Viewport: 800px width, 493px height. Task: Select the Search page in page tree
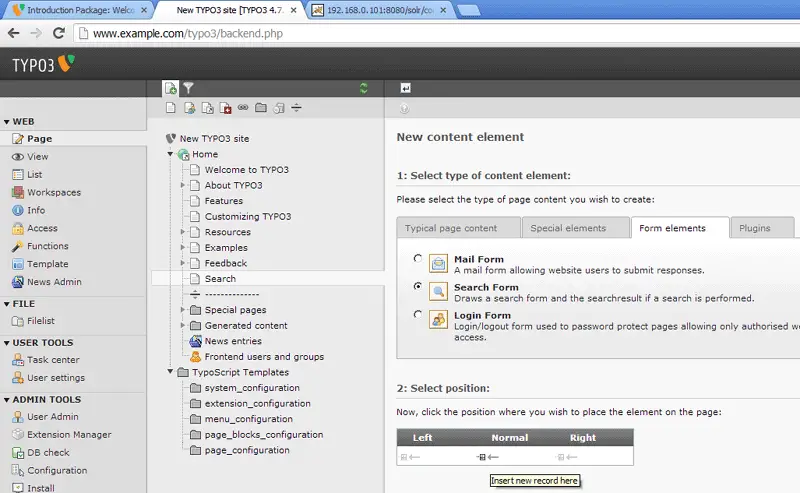(x=220, y=279)
